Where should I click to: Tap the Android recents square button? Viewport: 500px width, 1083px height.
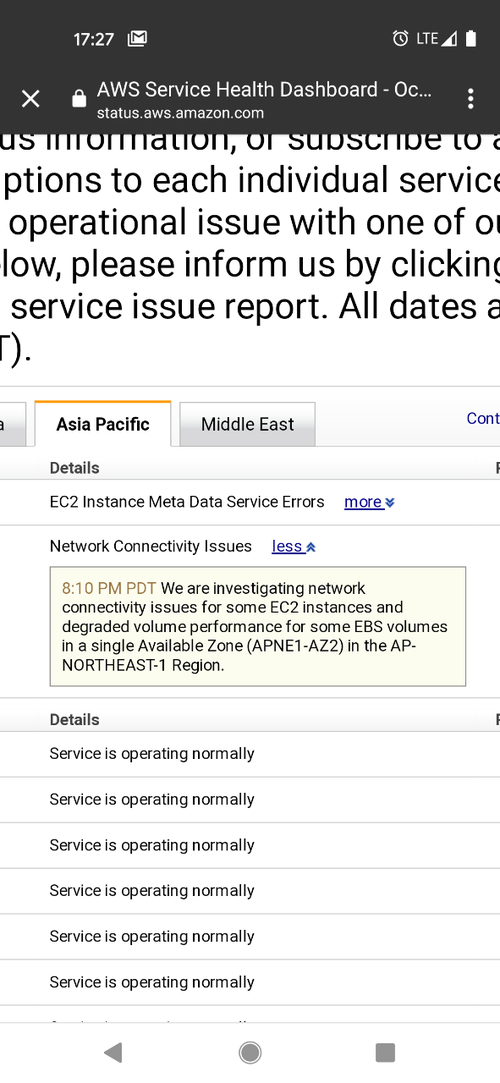[x=385, y=1053]
